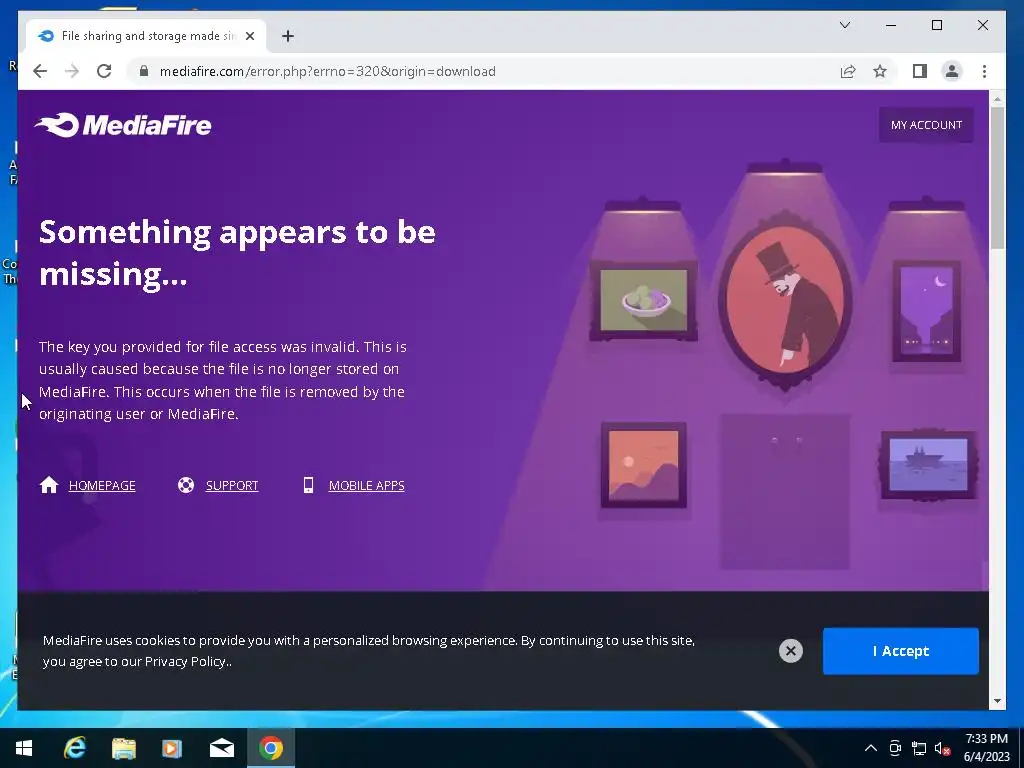
Task: Click the ship at sea painting
Action: (928, 464)
